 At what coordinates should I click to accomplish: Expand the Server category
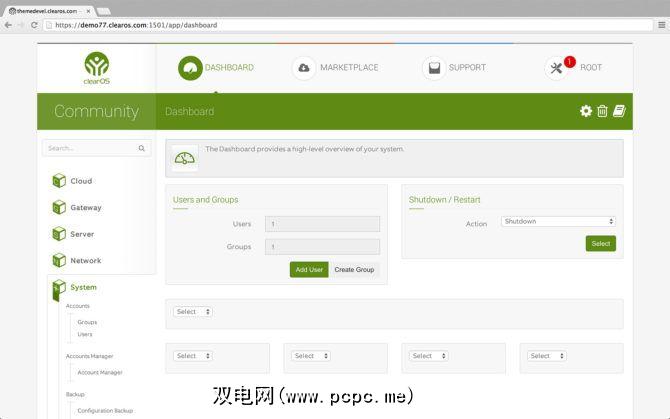[82, 234]
